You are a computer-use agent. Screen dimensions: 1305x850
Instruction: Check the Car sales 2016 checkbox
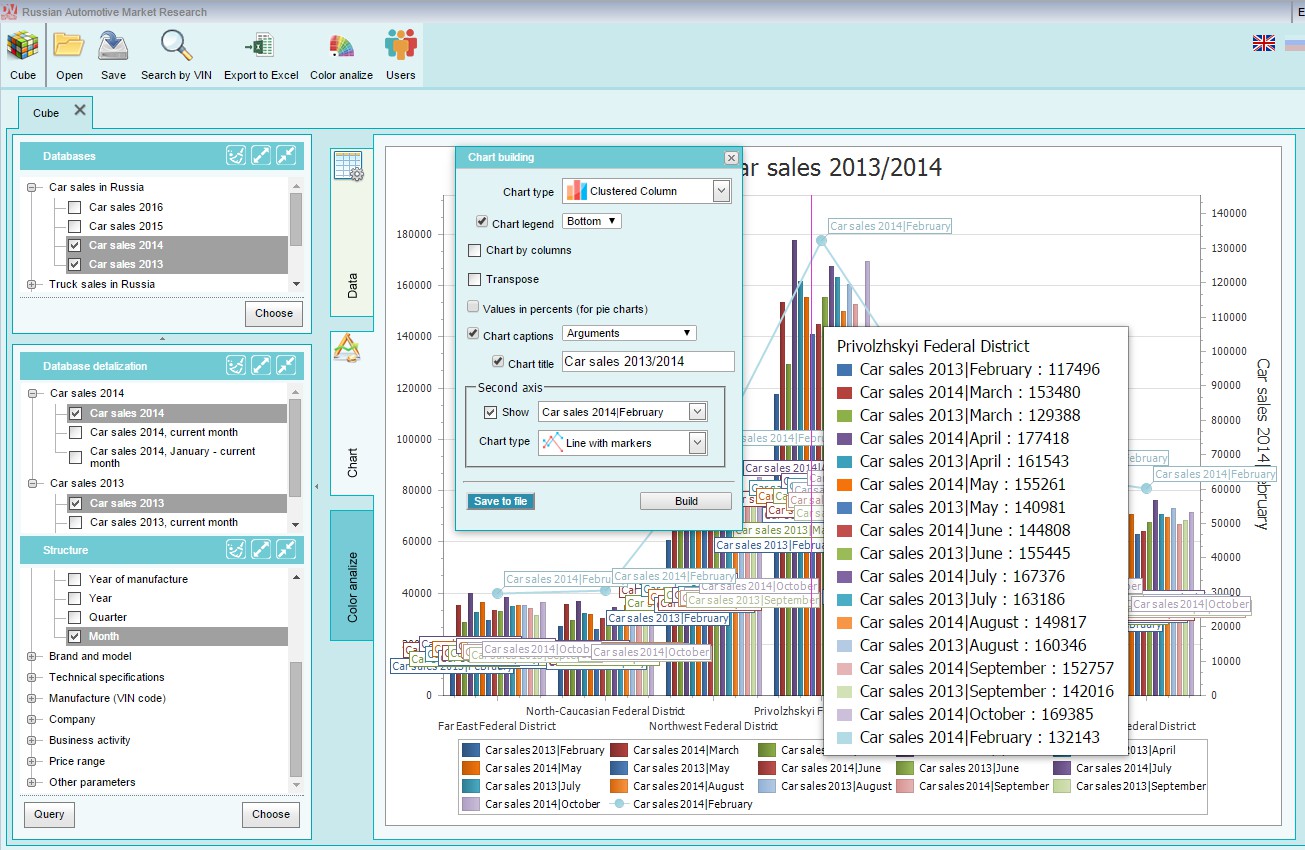pyautogui.click(x=74, y=208)
